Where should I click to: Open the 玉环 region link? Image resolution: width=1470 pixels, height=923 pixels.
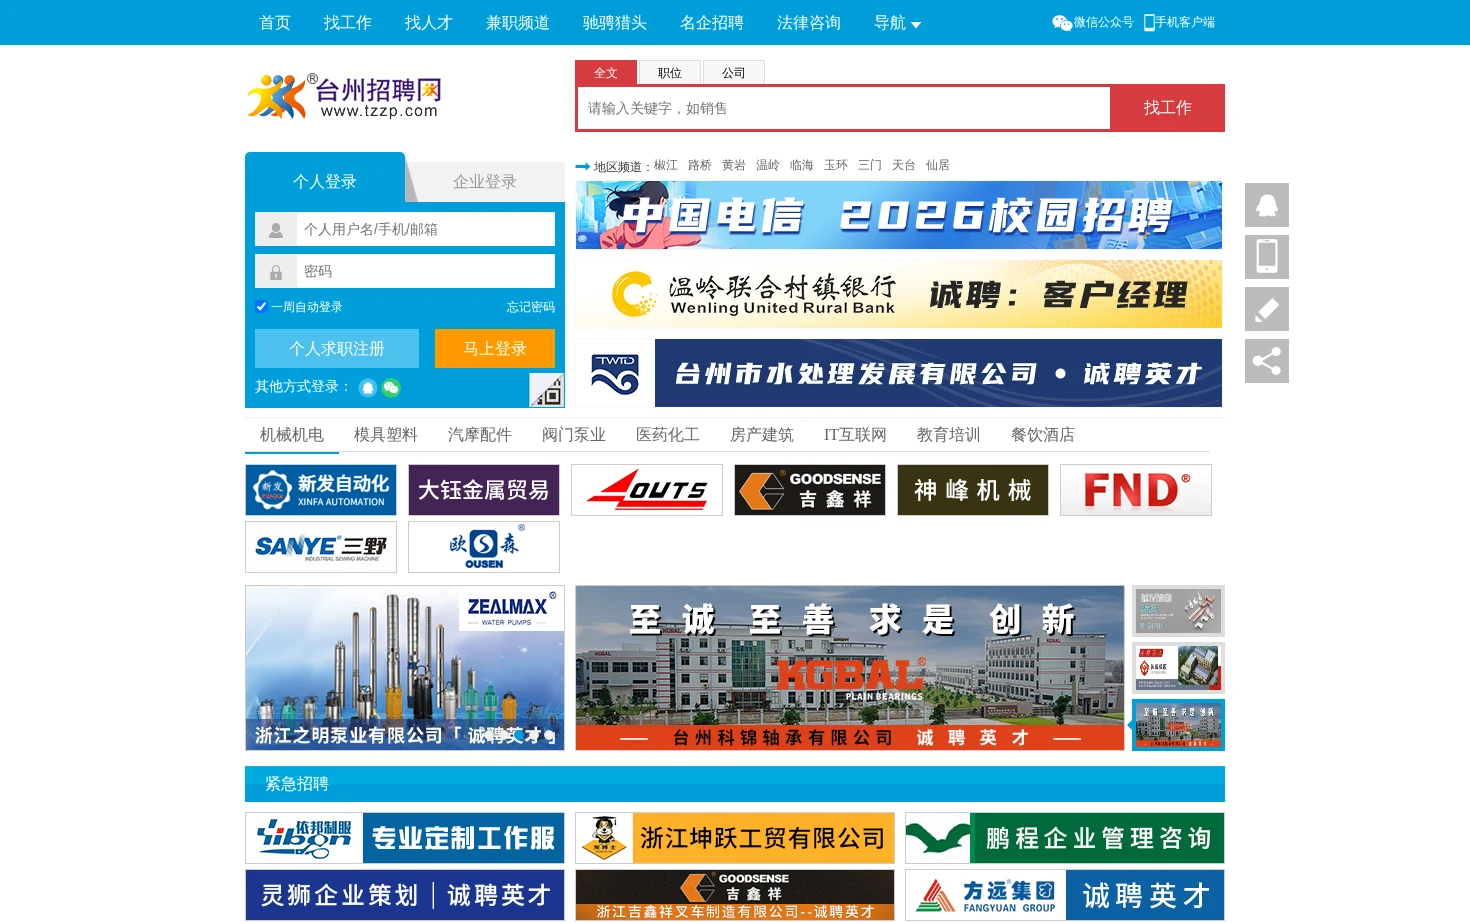pos(836,165)
